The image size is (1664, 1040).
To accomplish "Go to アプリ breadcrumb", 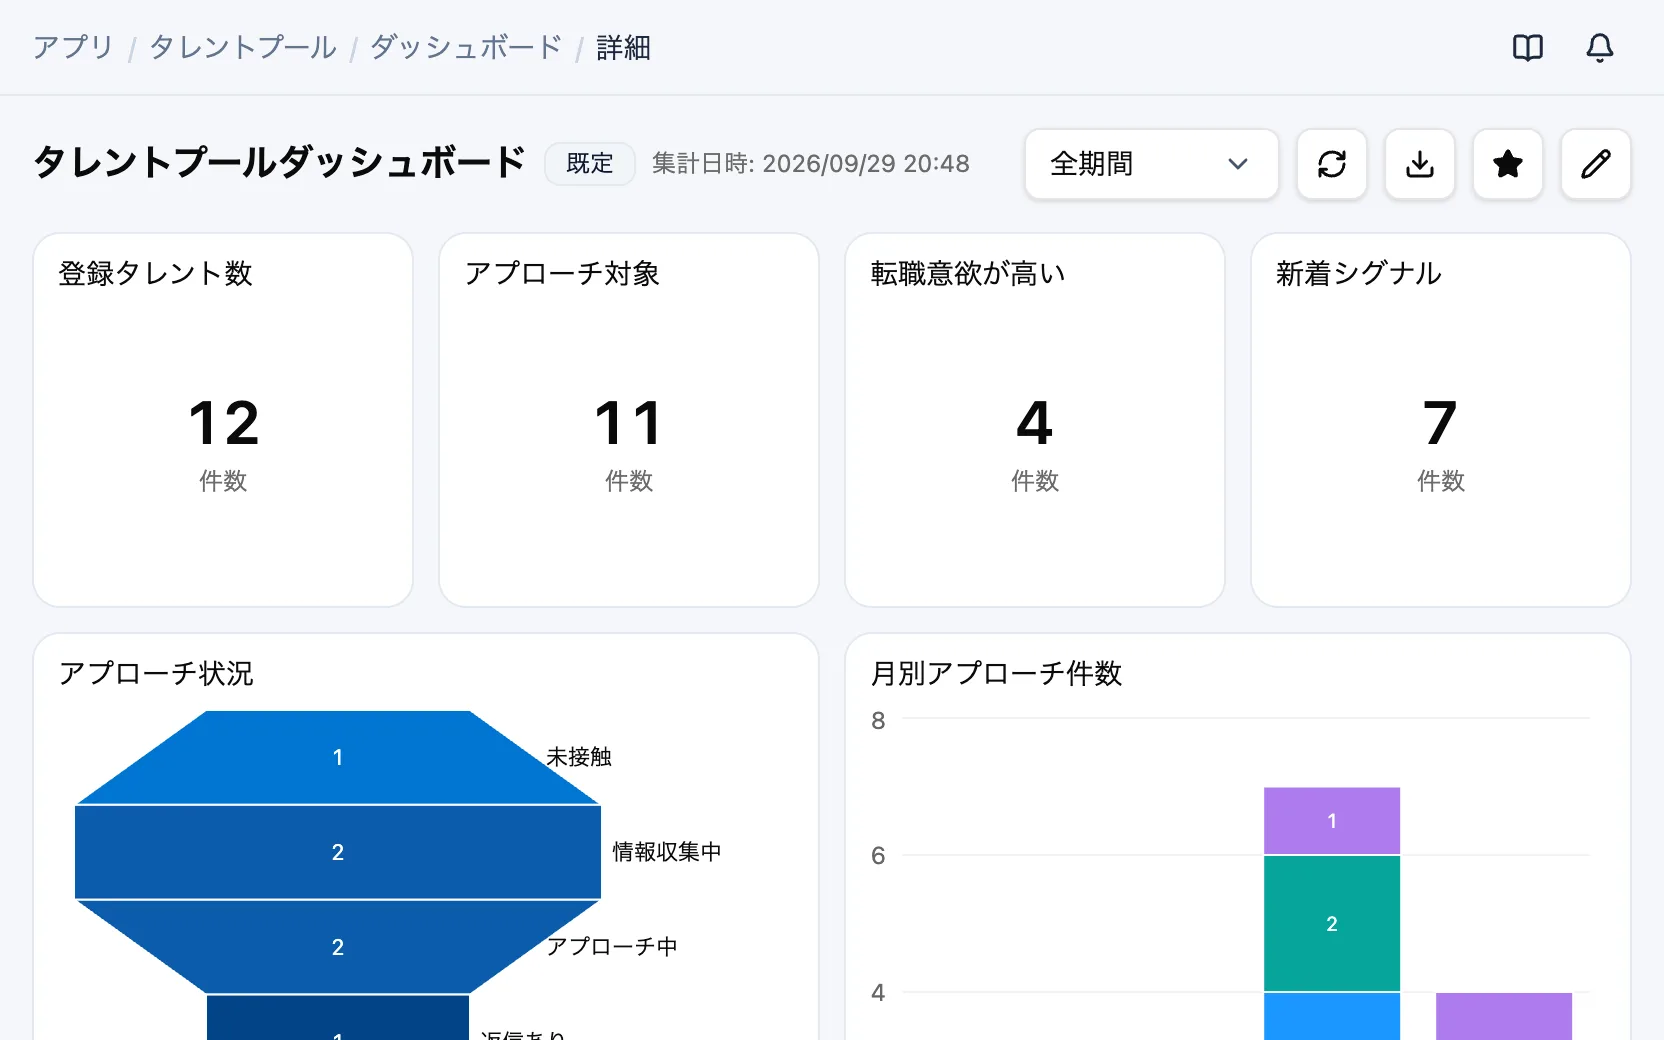I will (73, 48).
